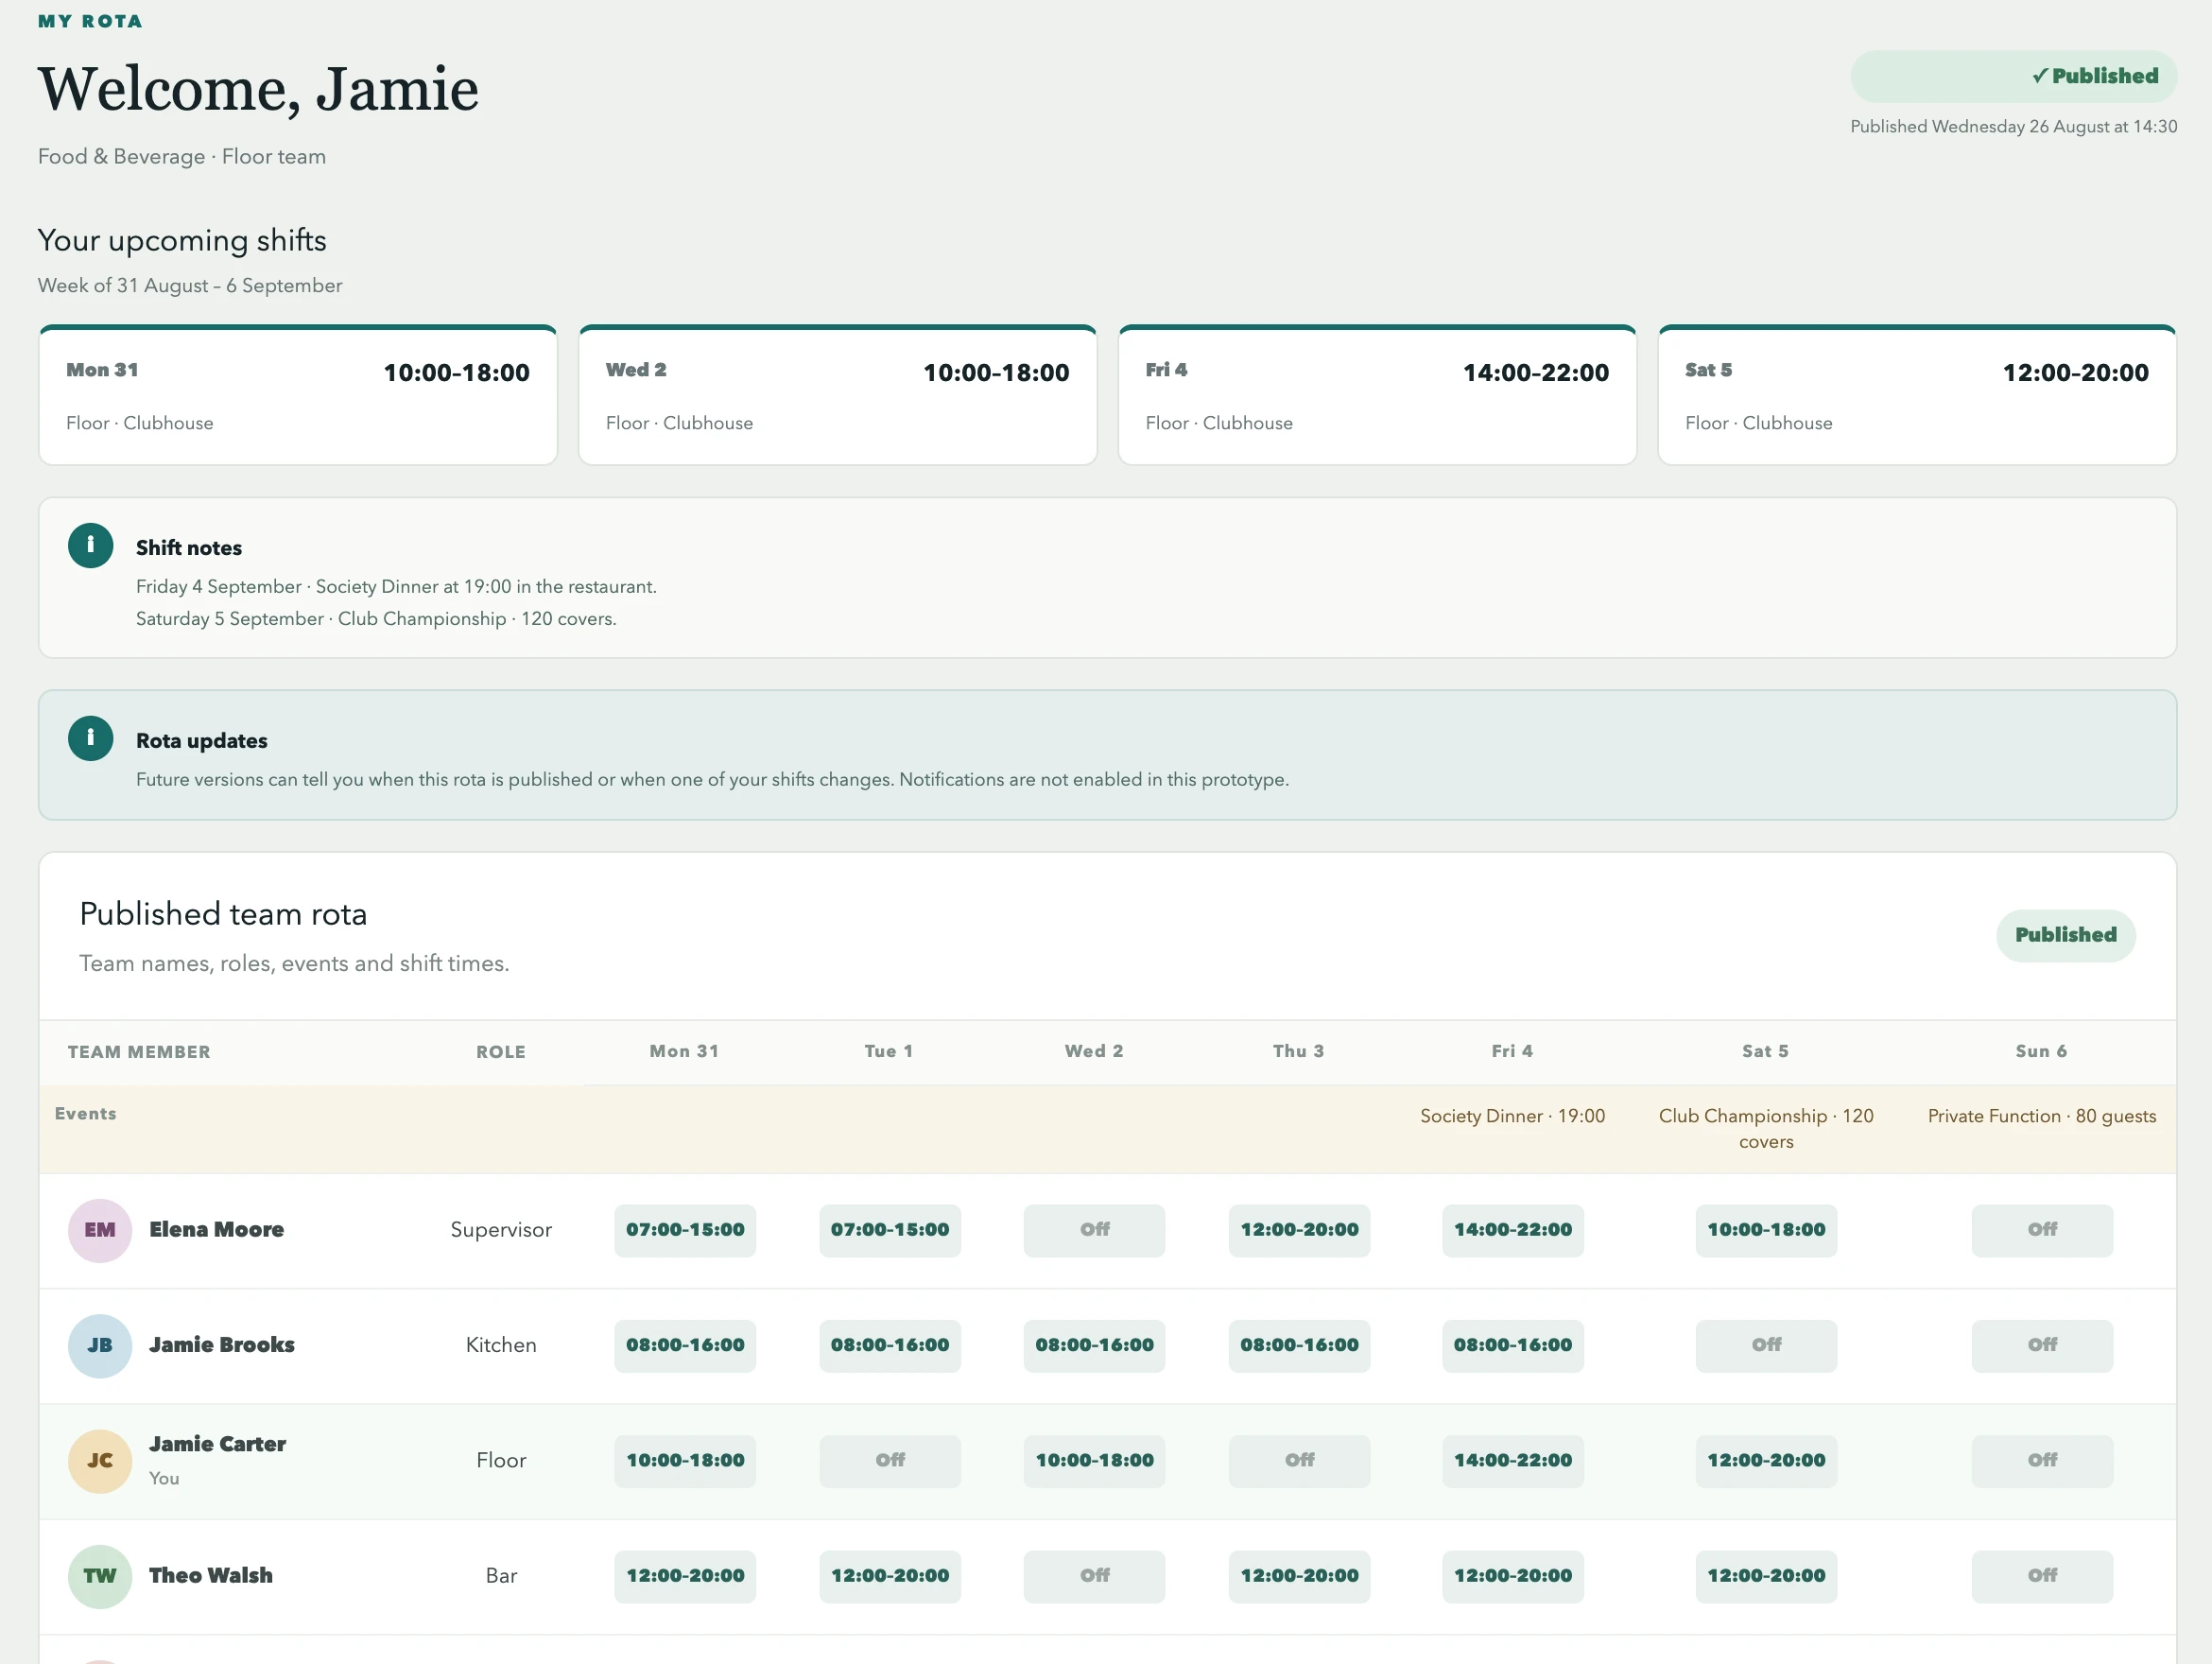Click the Week of 31 August – 6 September label
The width and height of the screenshot is (2212, 1664).
pyautogui.click(x=190, y=286)
